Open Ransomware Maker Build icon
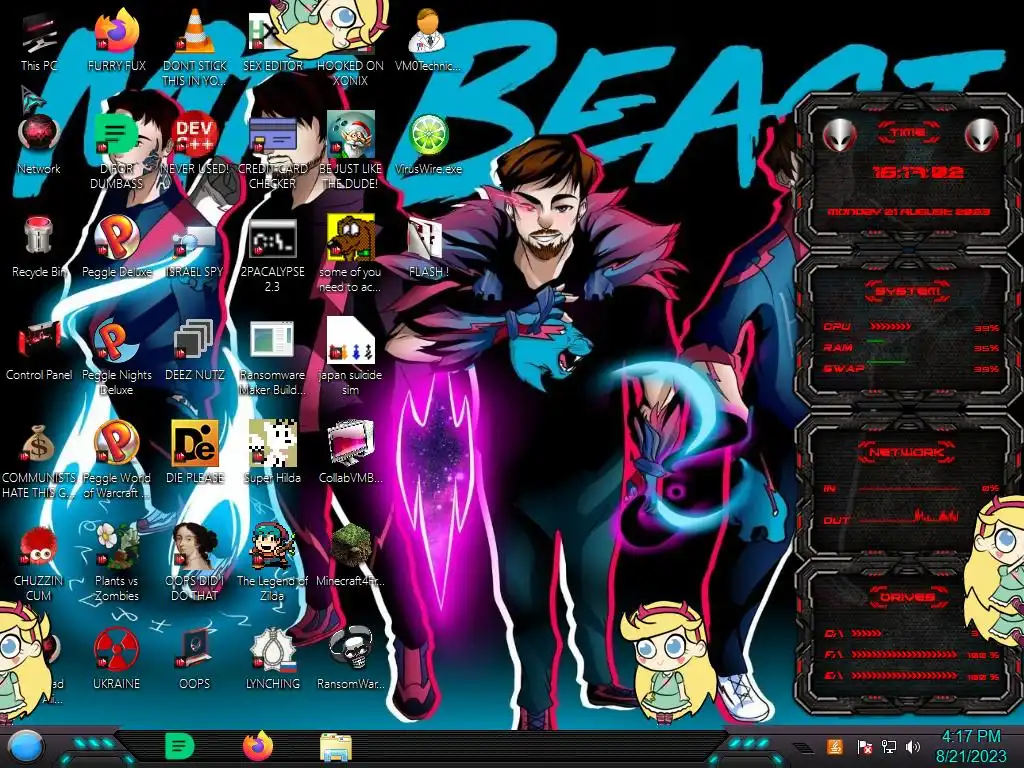 (x=272, y=357)
